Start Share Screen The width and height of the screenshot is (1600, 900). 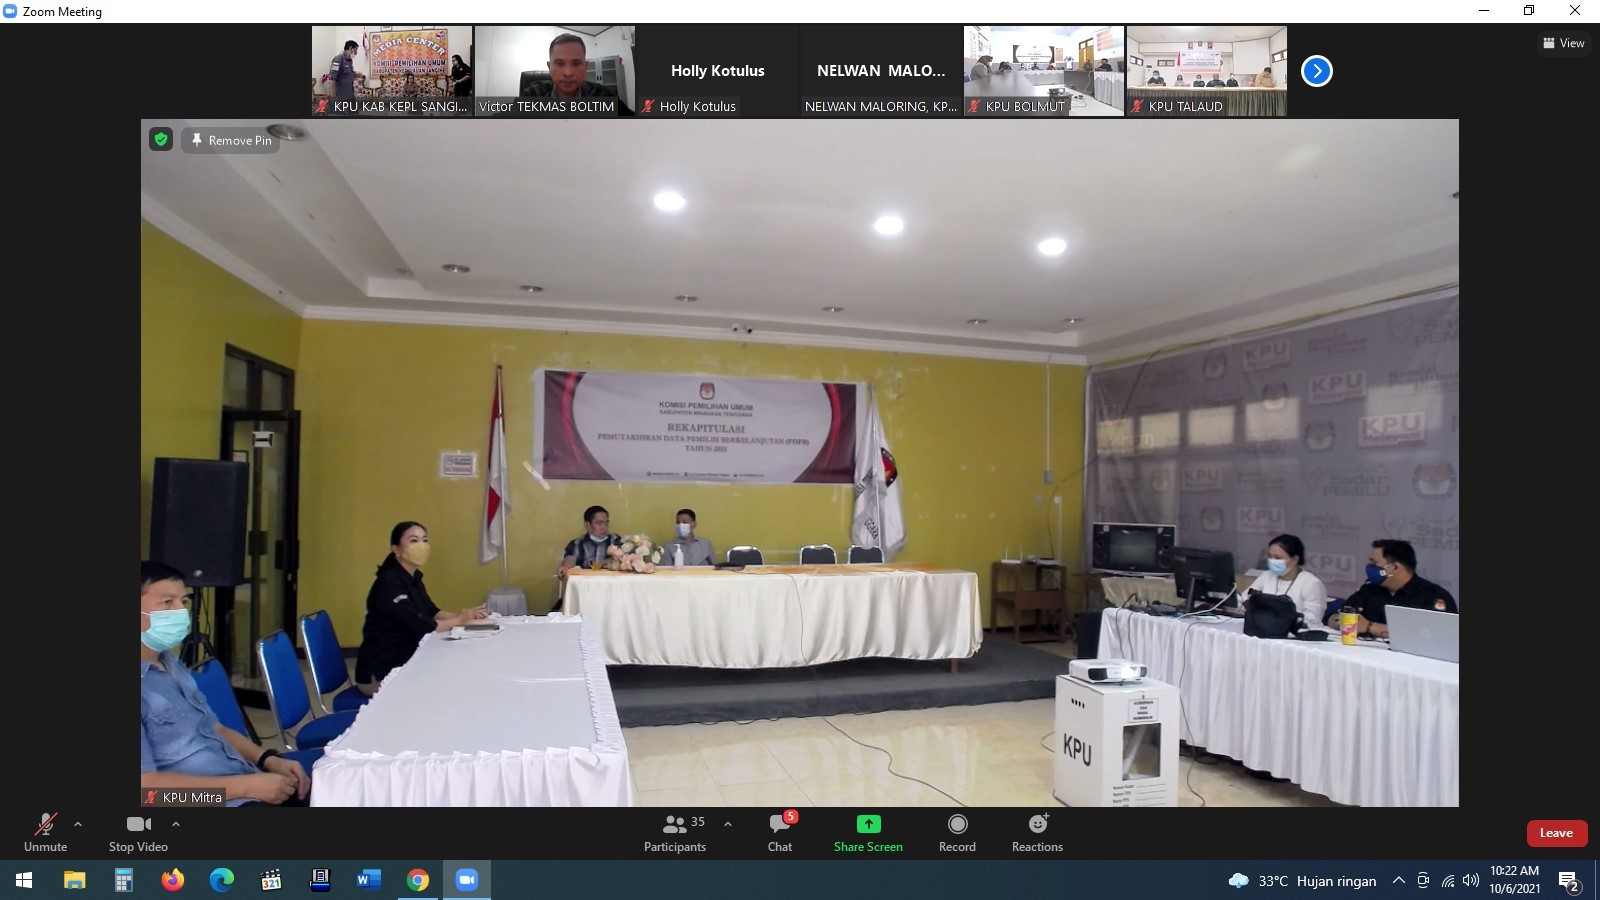[x=868, y=832]
